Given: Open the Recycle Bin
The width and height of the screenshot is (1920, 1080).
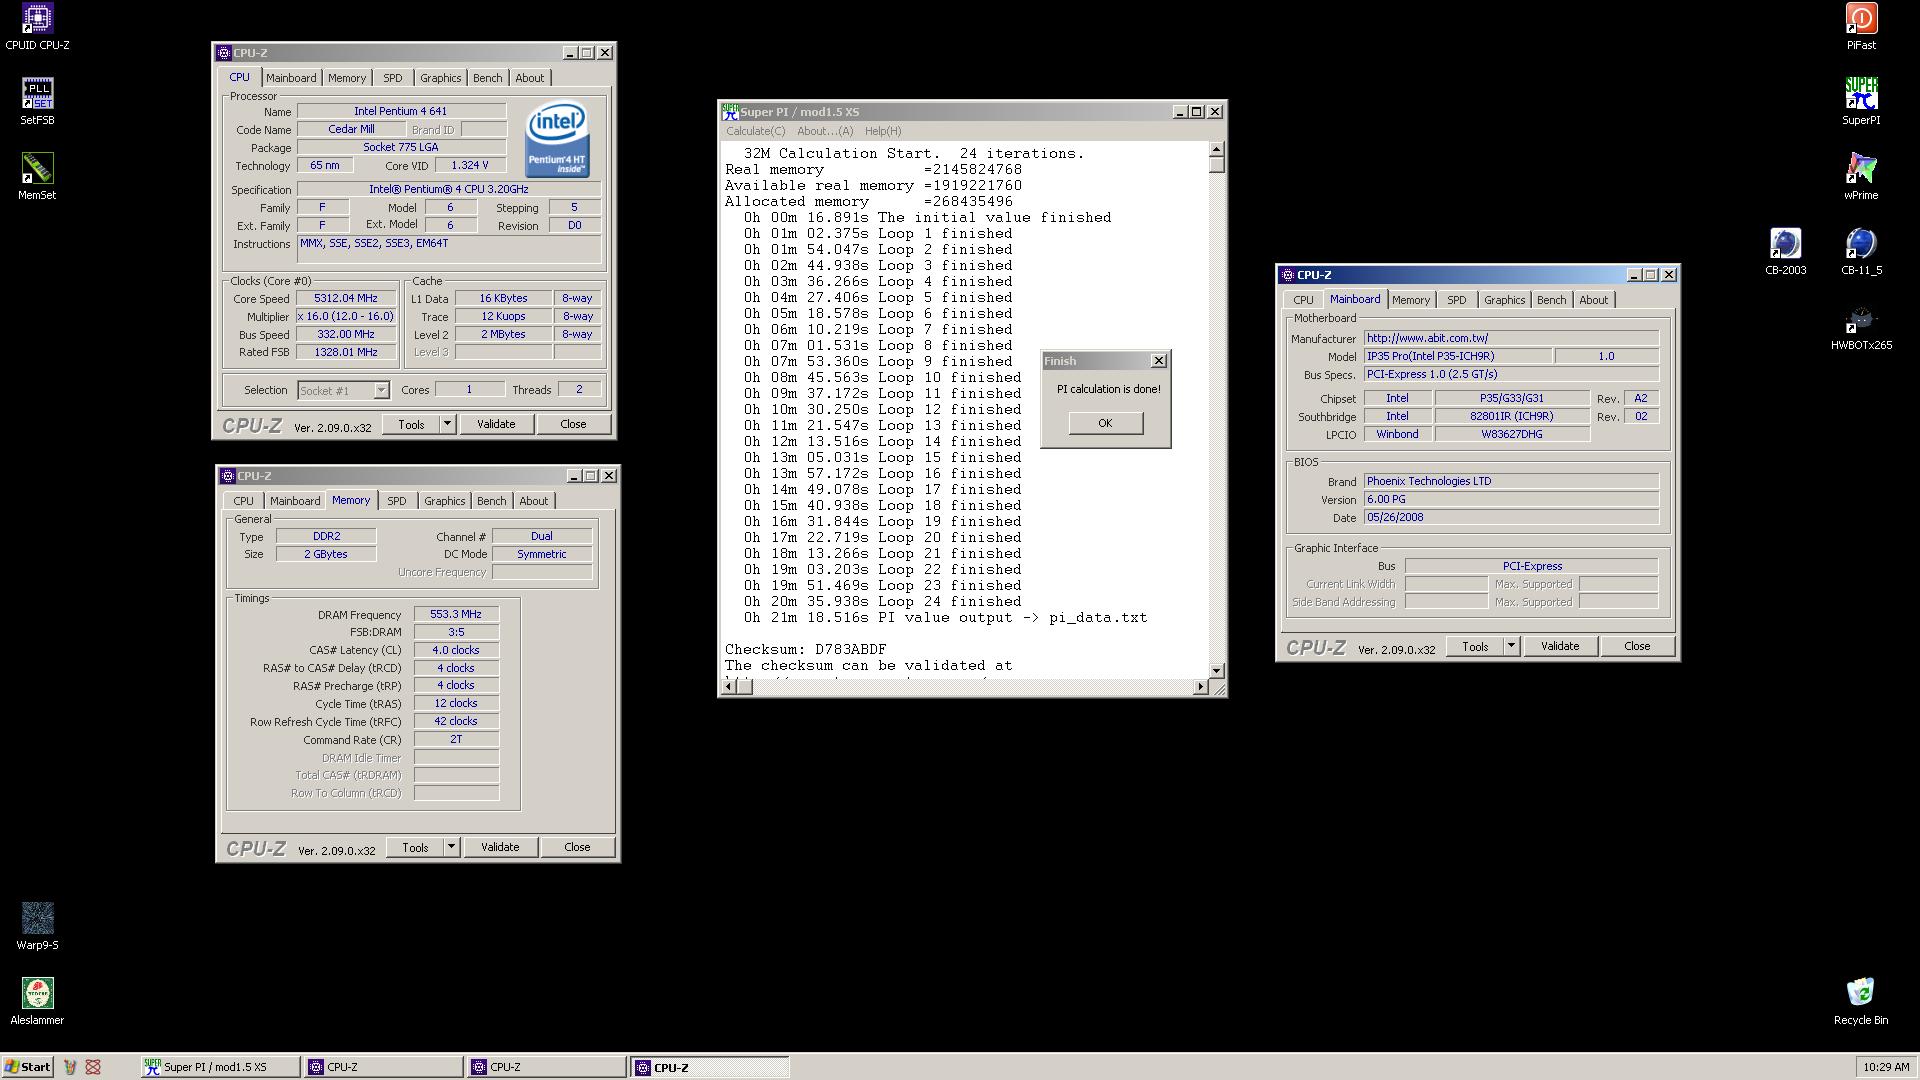Looking at the screenshot, I should click(1861, 1002).
